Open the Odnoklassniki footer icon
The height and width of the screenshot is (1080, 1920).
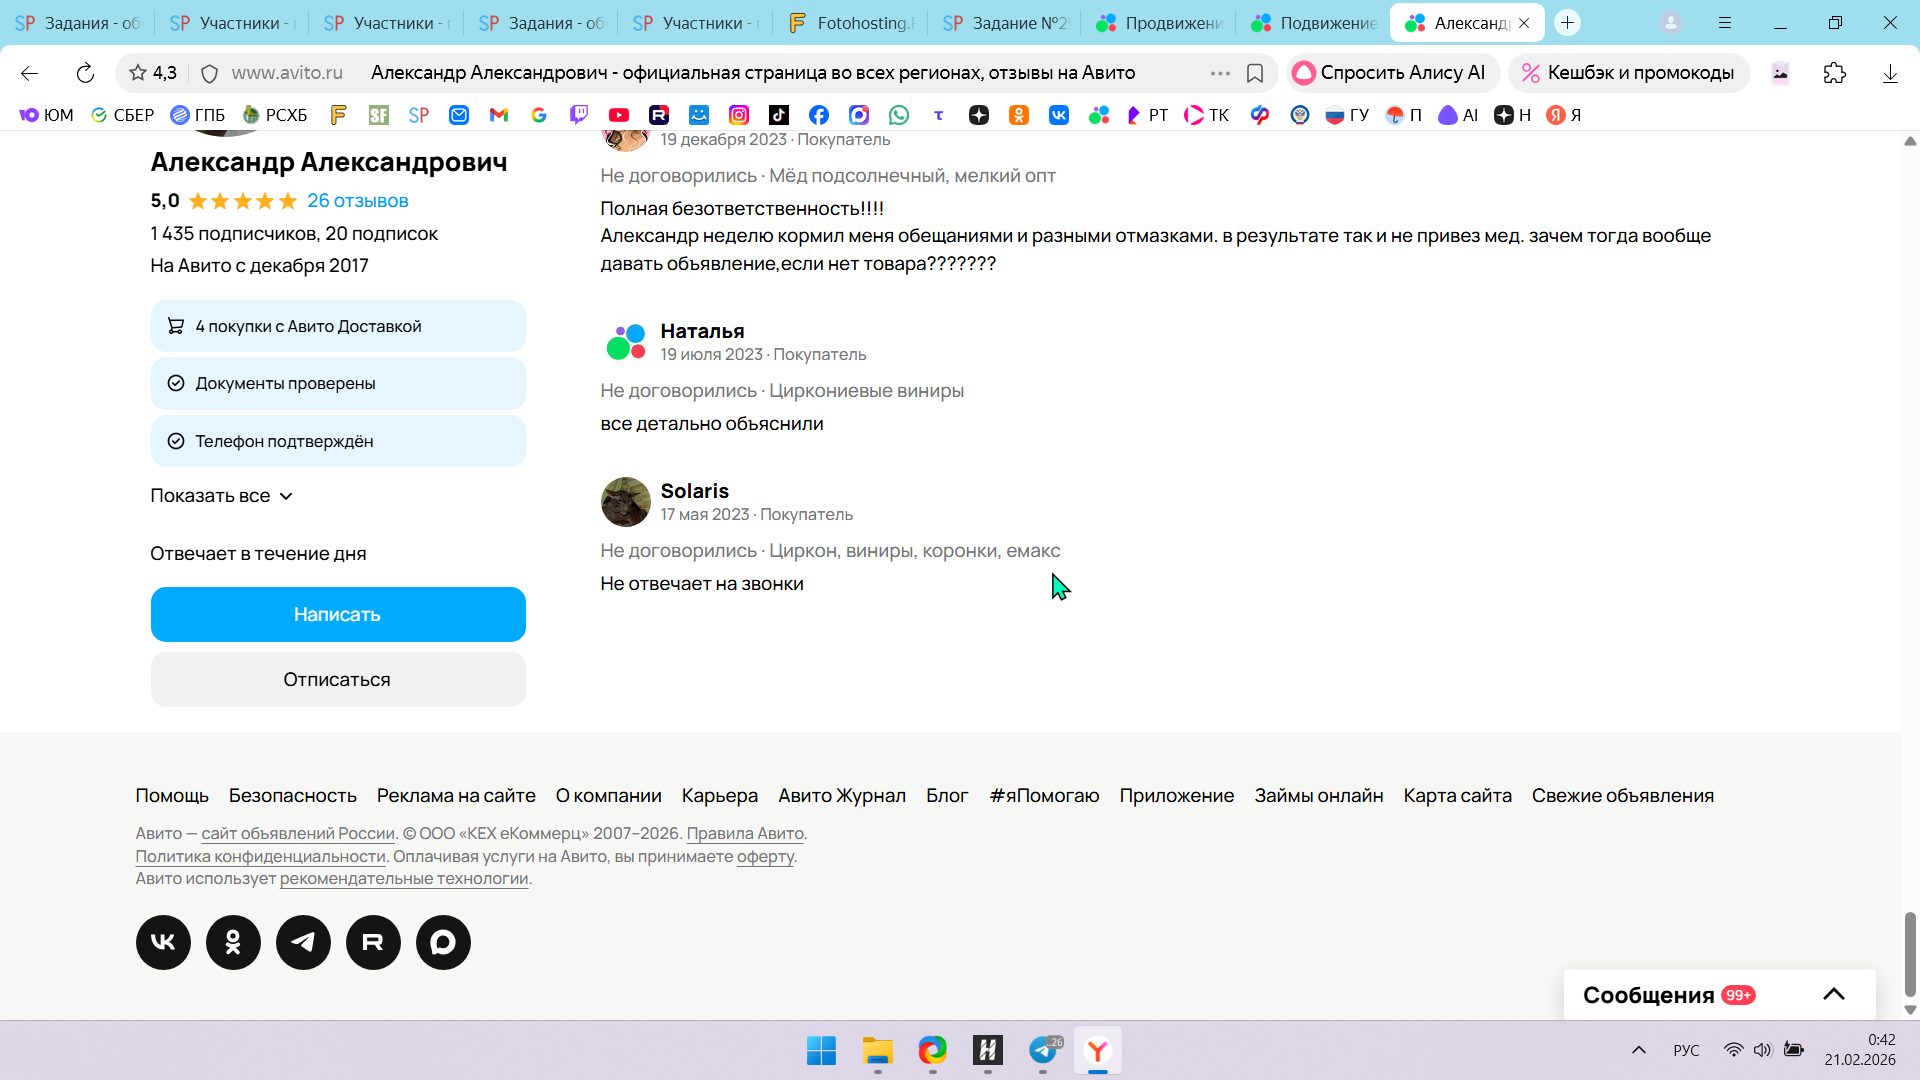pyautogui.click(x=233, y=942)
